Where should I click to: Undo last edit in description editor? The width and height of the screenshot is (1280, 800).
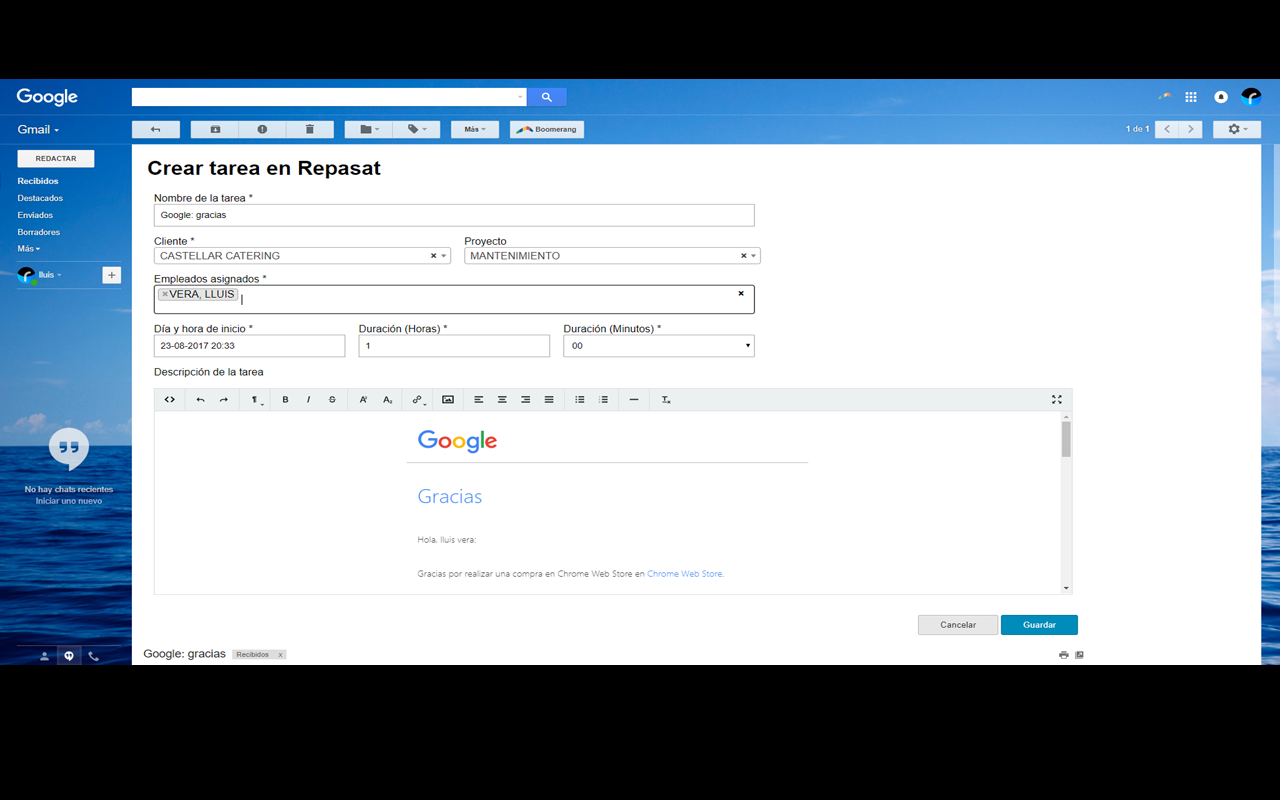coord(200,400)
